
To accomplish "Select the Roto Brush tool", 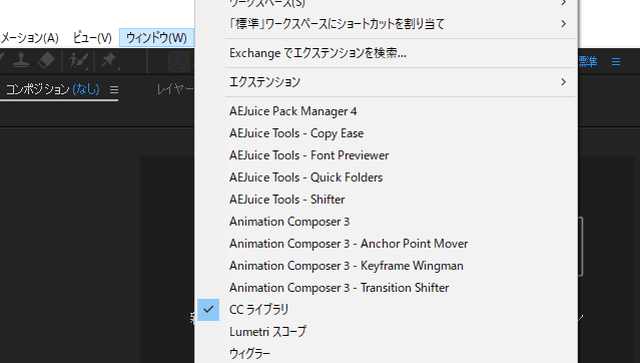I will 78,61.
